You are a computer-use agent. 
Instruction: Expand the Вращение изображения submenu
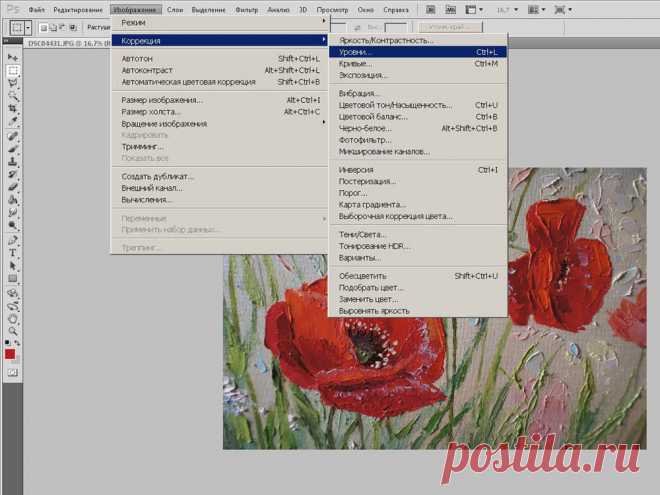point(220,123)
